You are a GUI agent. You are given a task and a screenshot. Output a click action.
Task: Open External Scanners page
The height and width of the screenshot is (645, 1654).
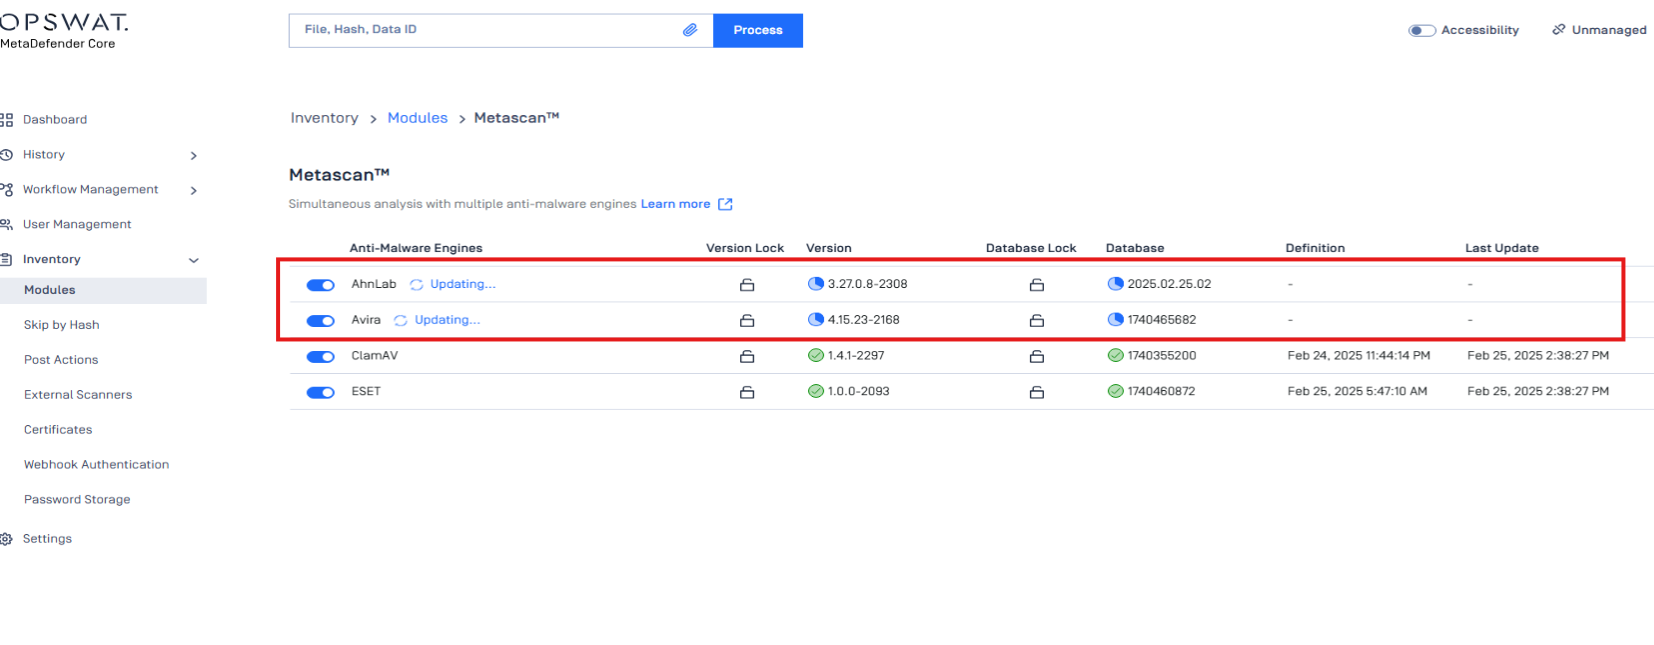click(78, 395)
